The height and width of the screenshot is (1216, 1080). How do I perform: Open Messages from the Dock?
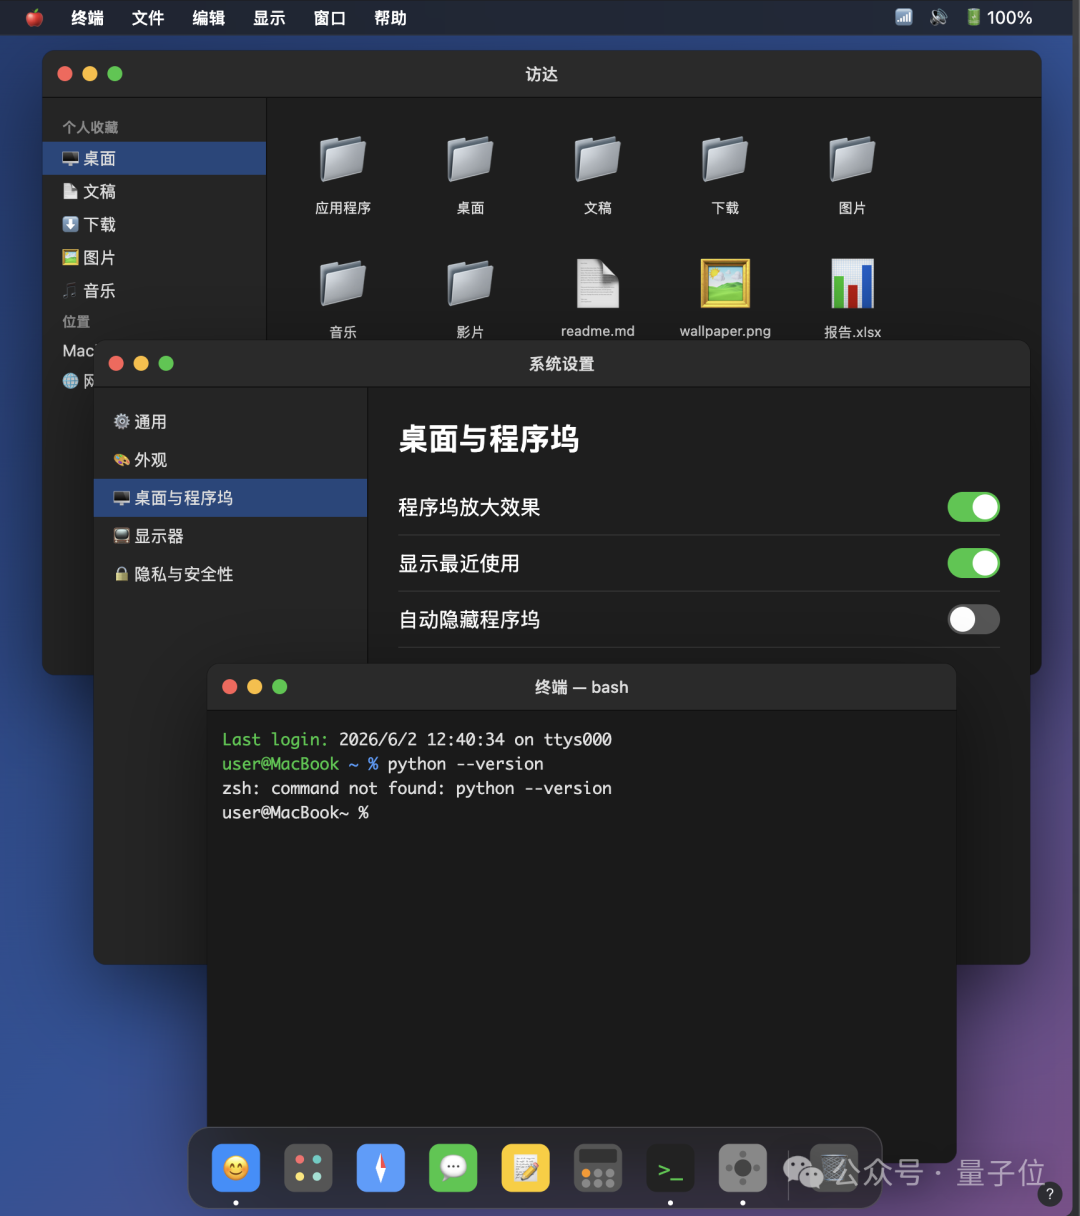pos(453,1168)
